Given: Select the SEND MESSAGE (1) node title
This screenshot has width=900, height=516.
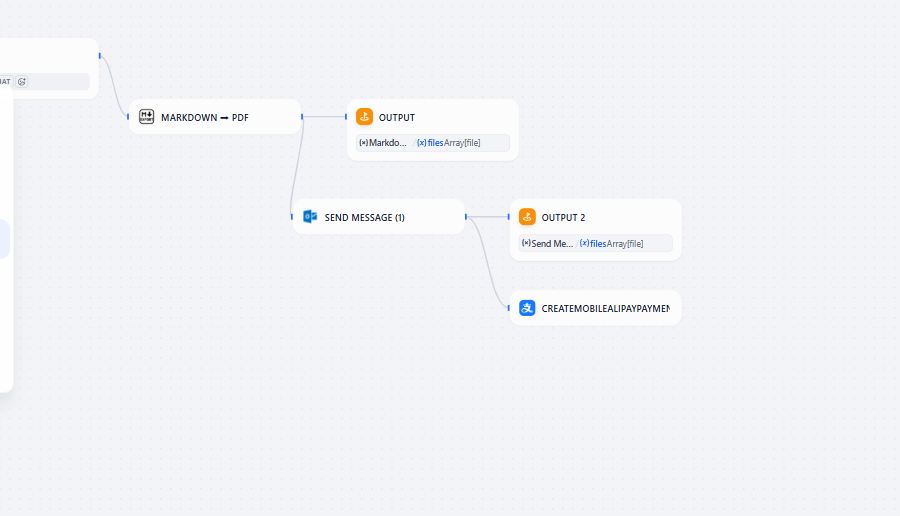Looking at the screenshot, I should [364, 218].
